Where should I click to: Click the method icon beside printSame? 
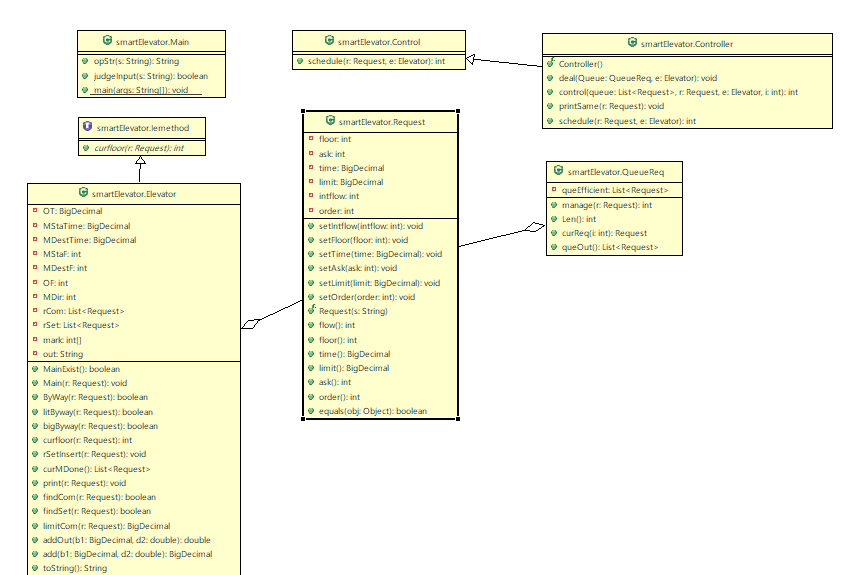point(550,106)
